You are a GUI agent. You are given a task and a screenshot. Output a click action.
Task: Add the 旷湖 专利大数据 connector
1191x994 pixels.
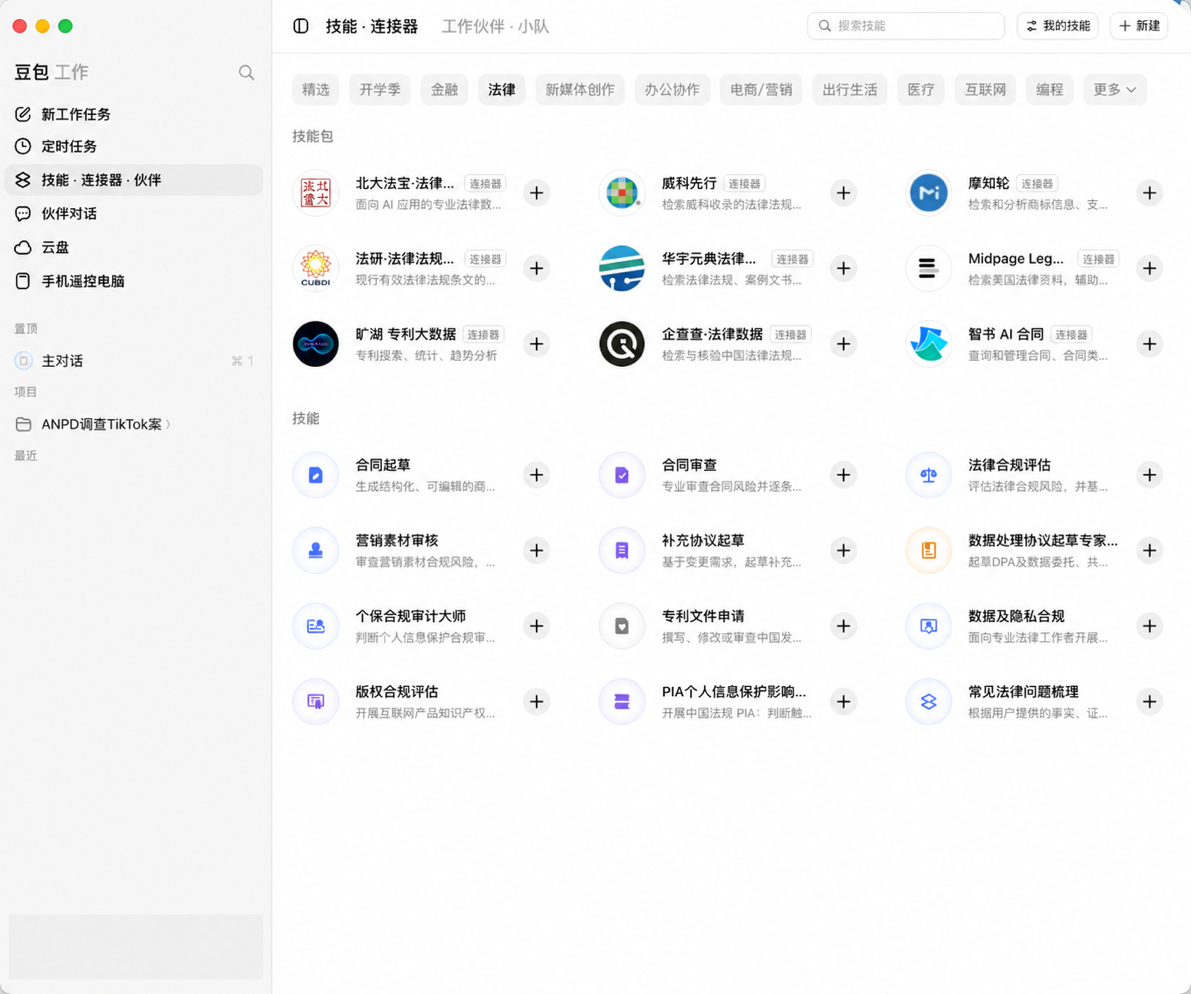click(536, 344)
